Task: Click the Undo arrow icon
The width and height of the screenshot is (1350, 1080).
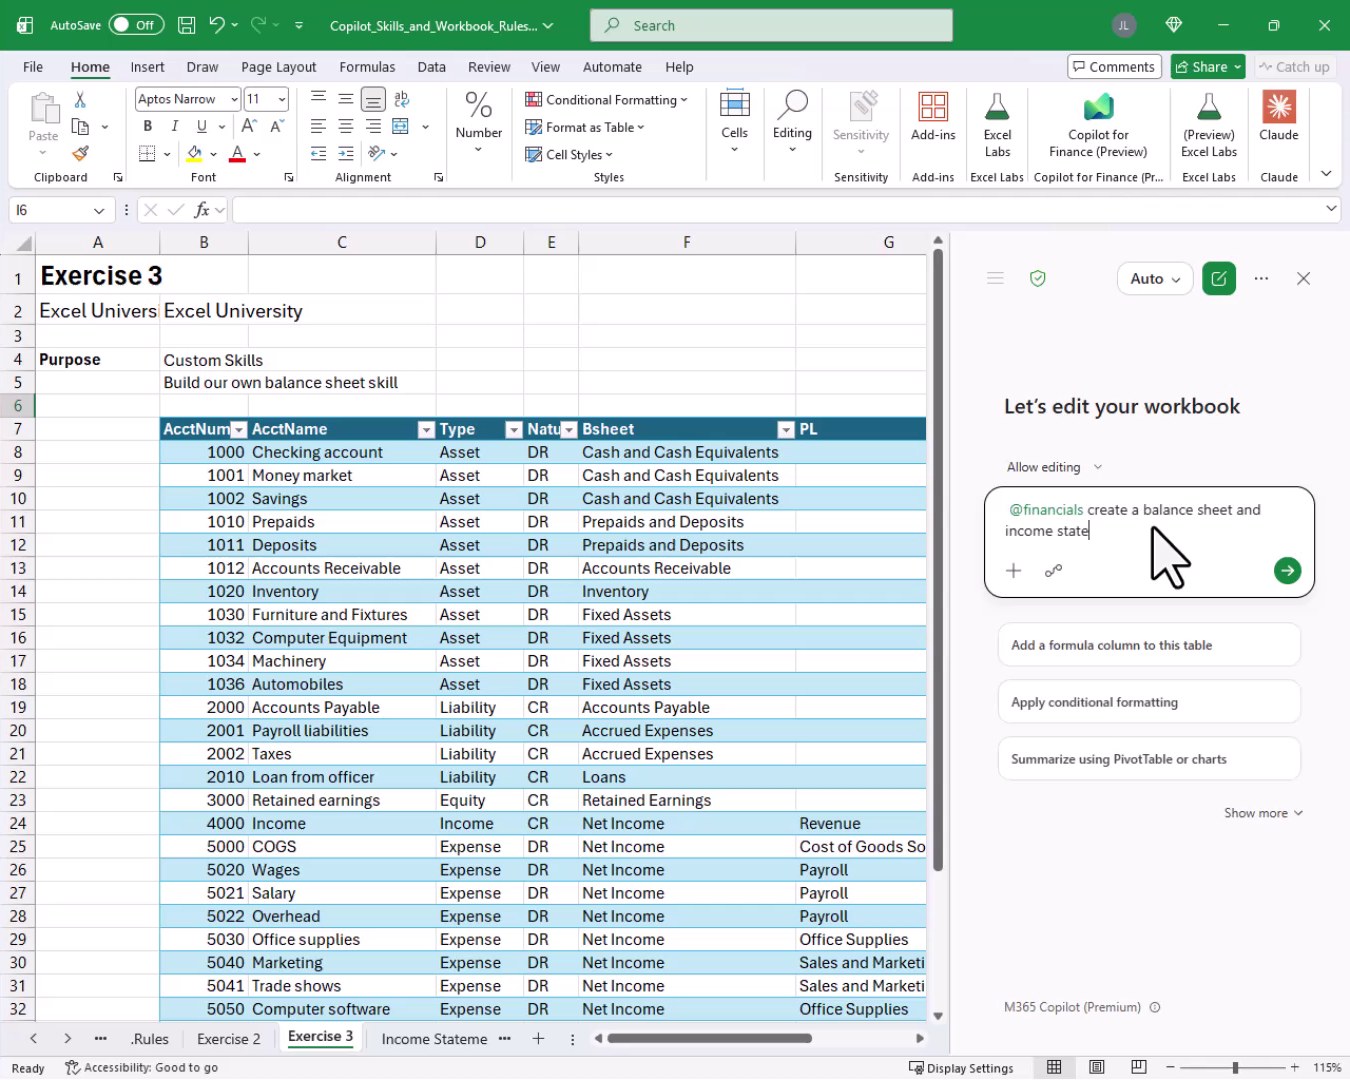Action: coord(217,25)
